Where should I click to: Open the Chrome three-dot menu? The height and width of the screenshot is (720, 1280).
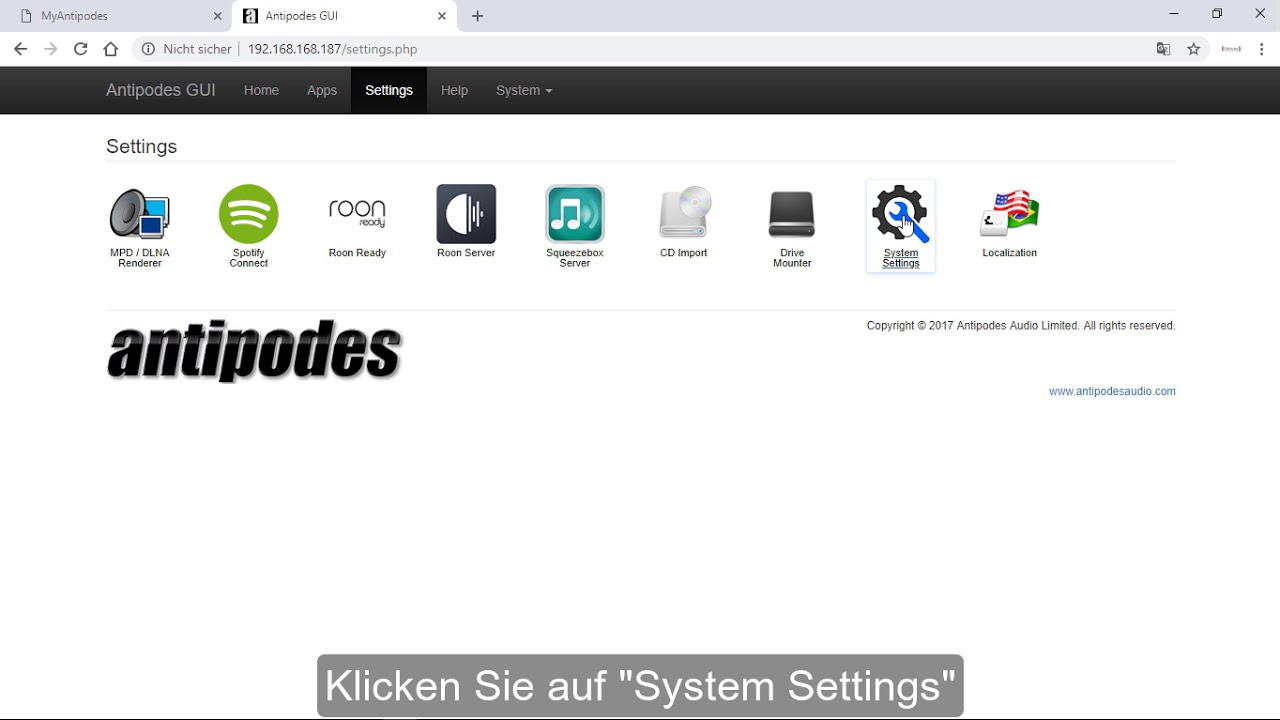click(x=1263, y=49)
